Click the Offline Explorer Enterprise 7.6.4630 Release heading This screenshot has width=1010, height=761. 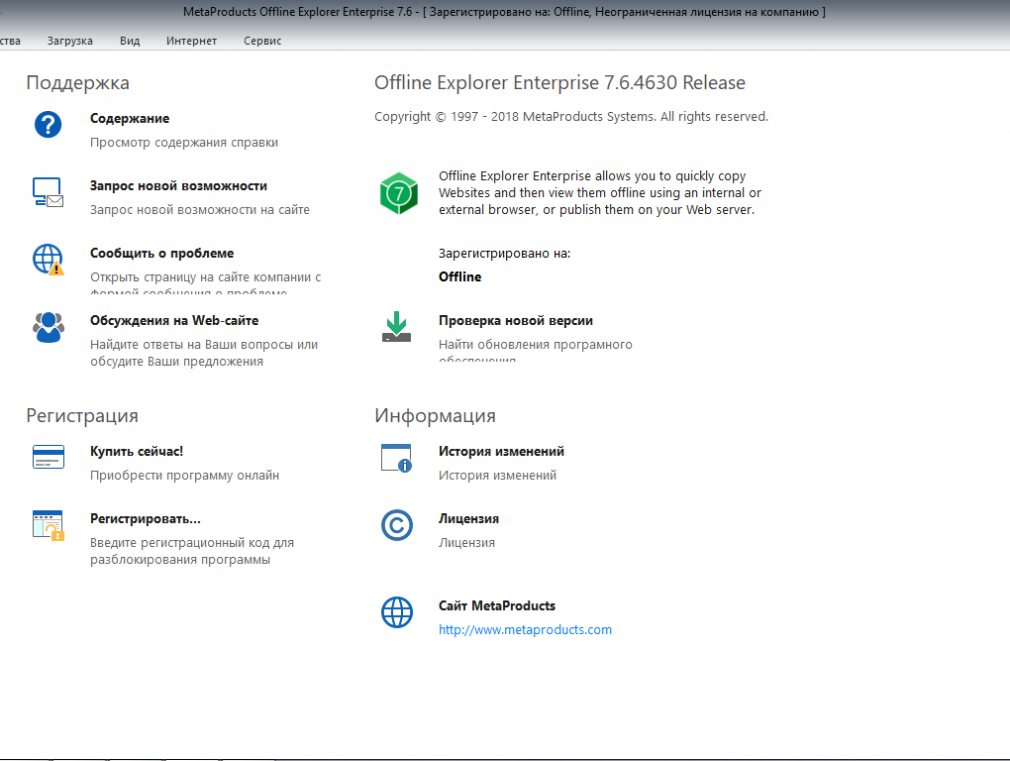[560, 82]
